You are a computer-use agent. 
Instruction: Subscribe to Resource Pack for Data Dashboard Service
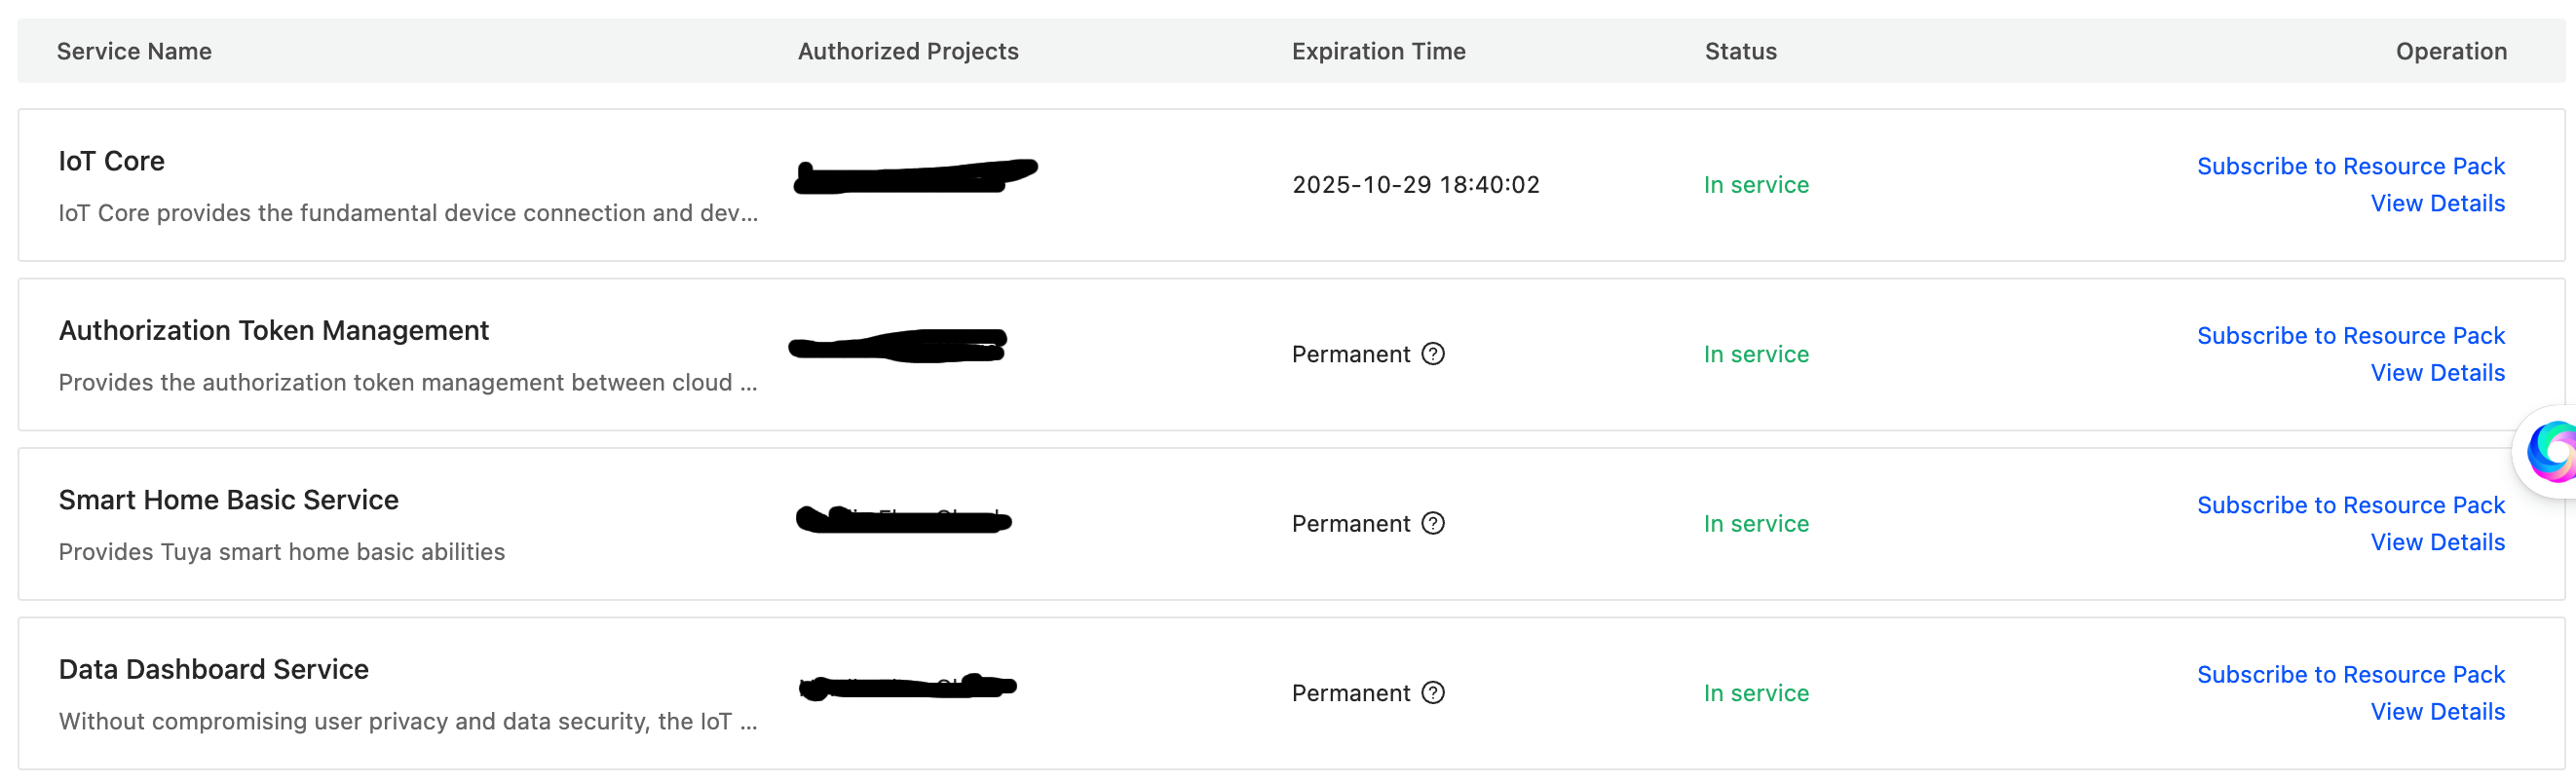(2350, 675)
